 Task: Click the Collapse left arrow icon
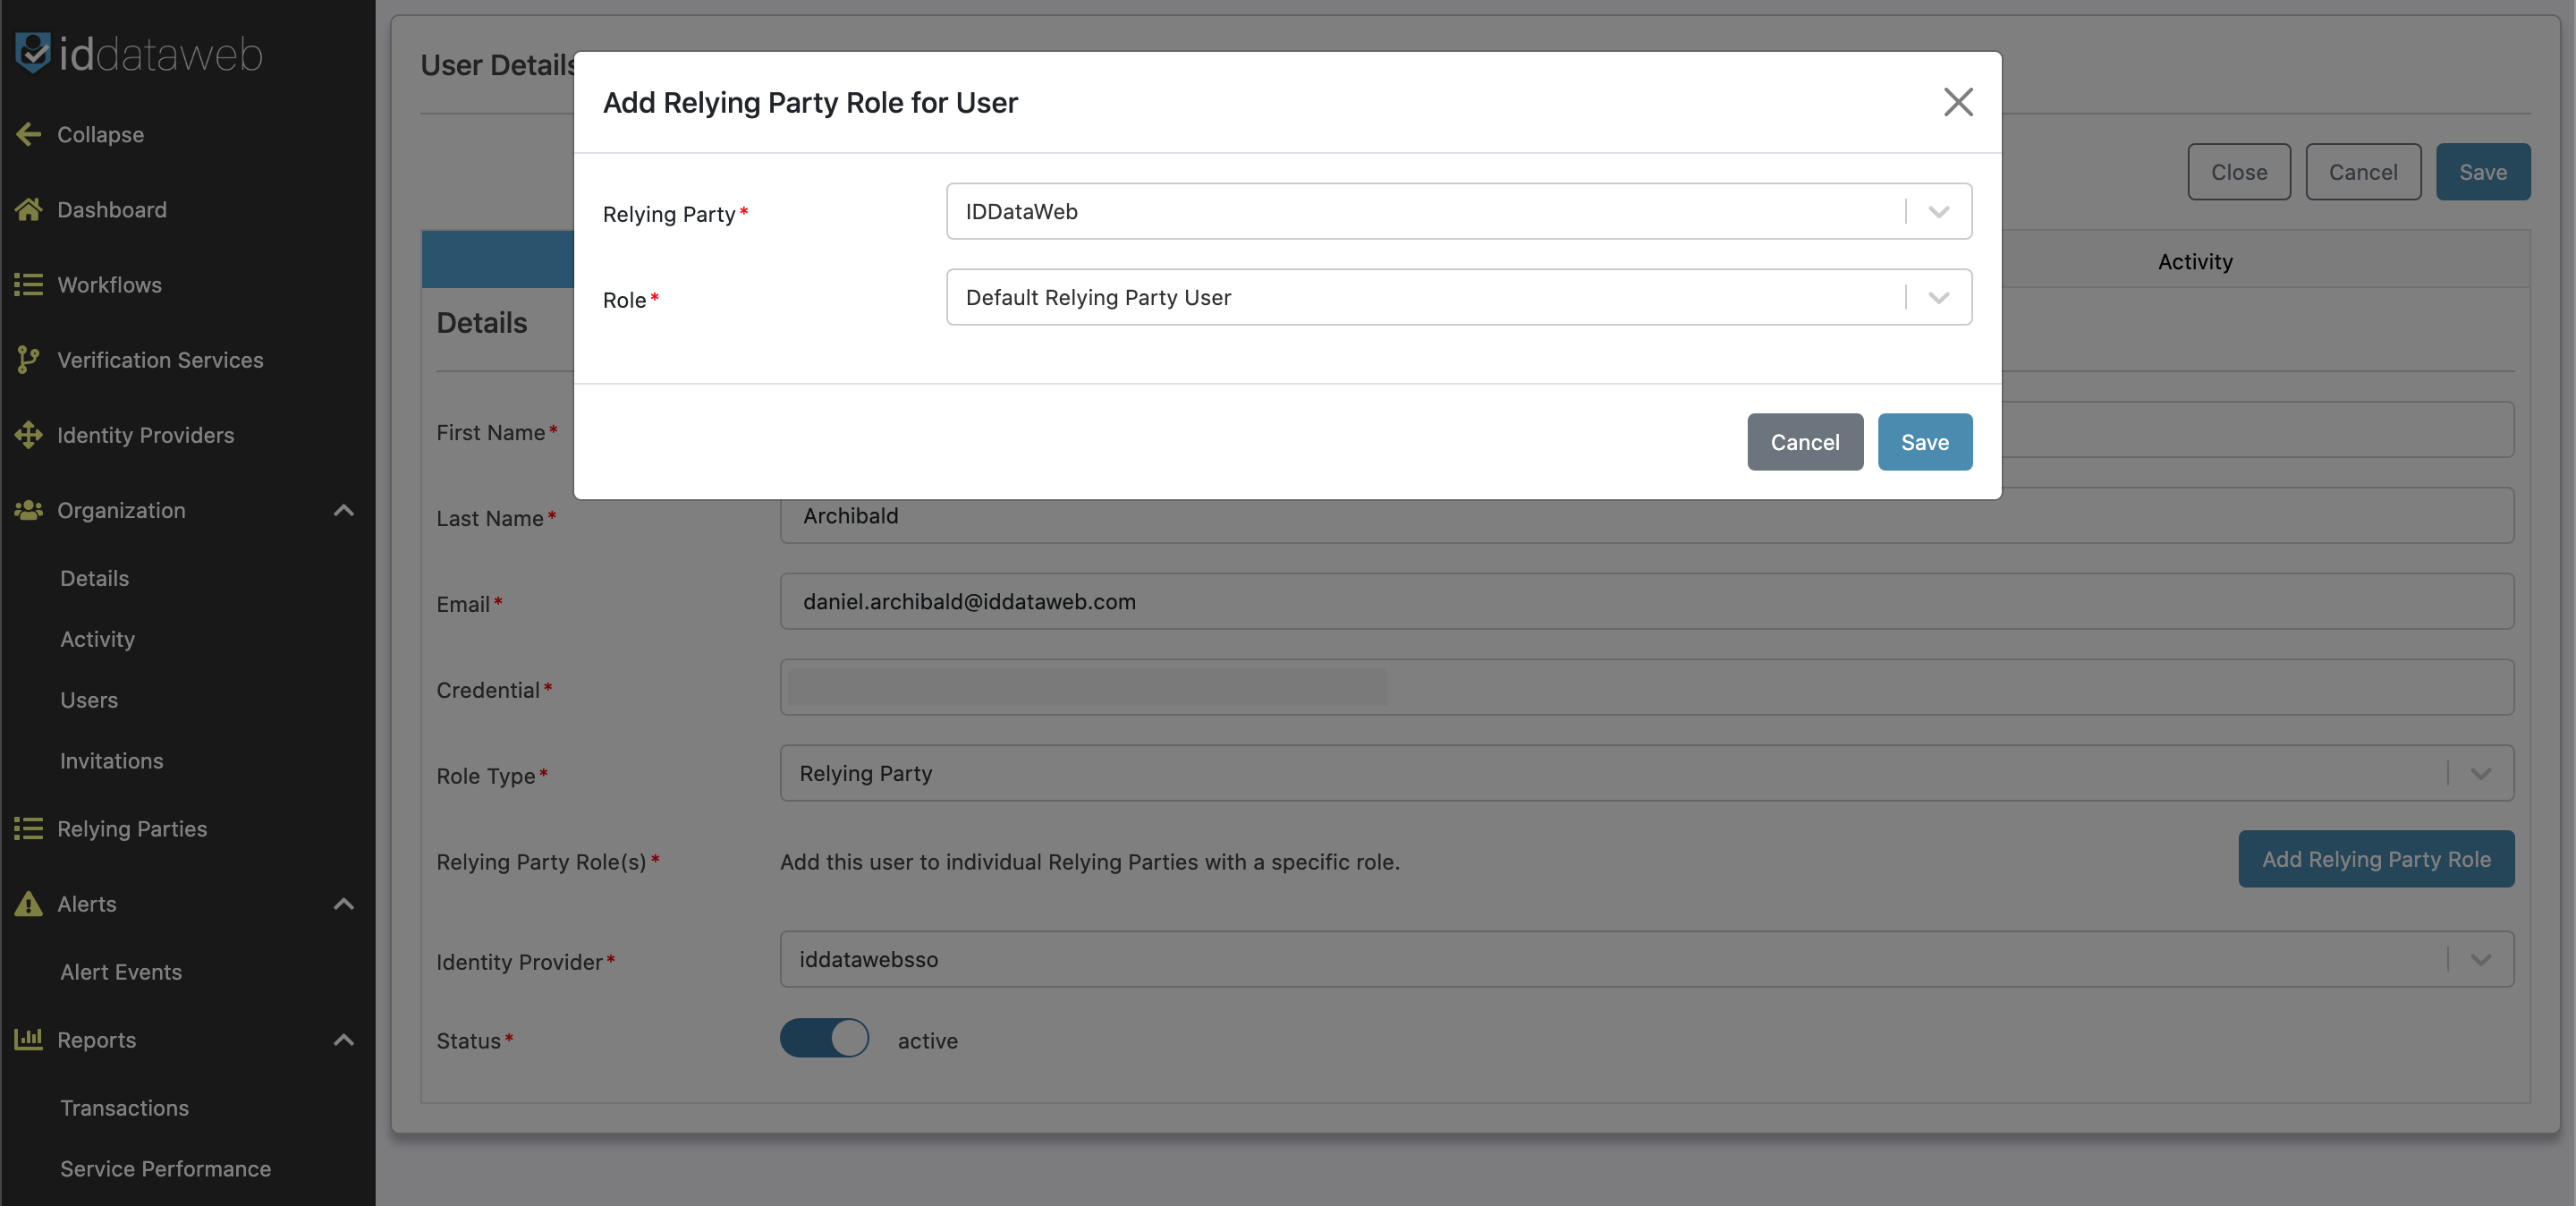28,134
